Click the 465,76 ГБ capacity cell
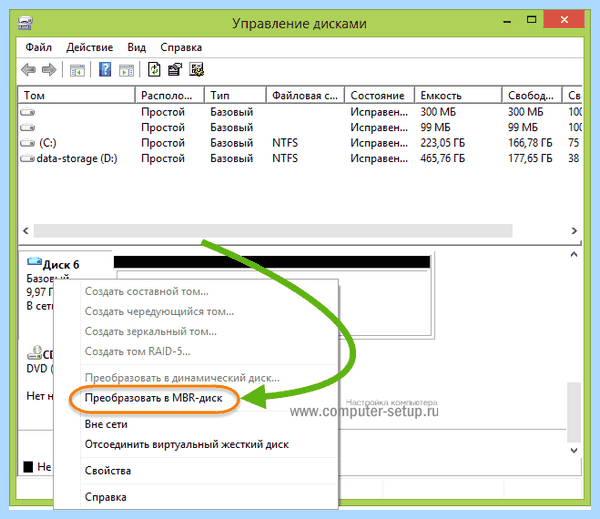The image size is (600, 519). (443, 158)
